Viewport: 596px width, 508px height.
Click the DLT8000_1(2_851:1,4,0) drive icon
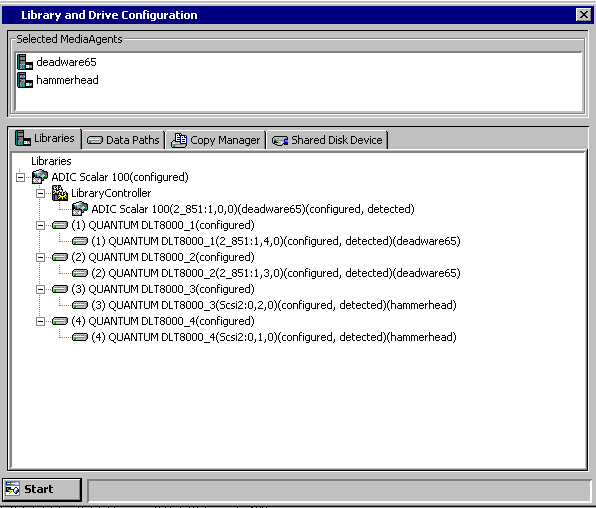coord(80,241)
